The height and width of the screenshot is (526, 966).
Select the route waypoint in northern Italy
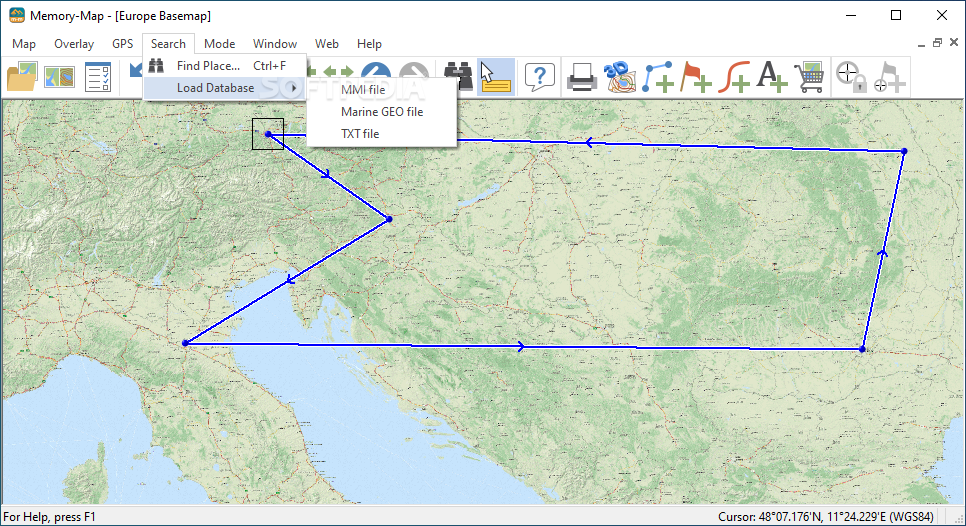[x=185, y=343]
